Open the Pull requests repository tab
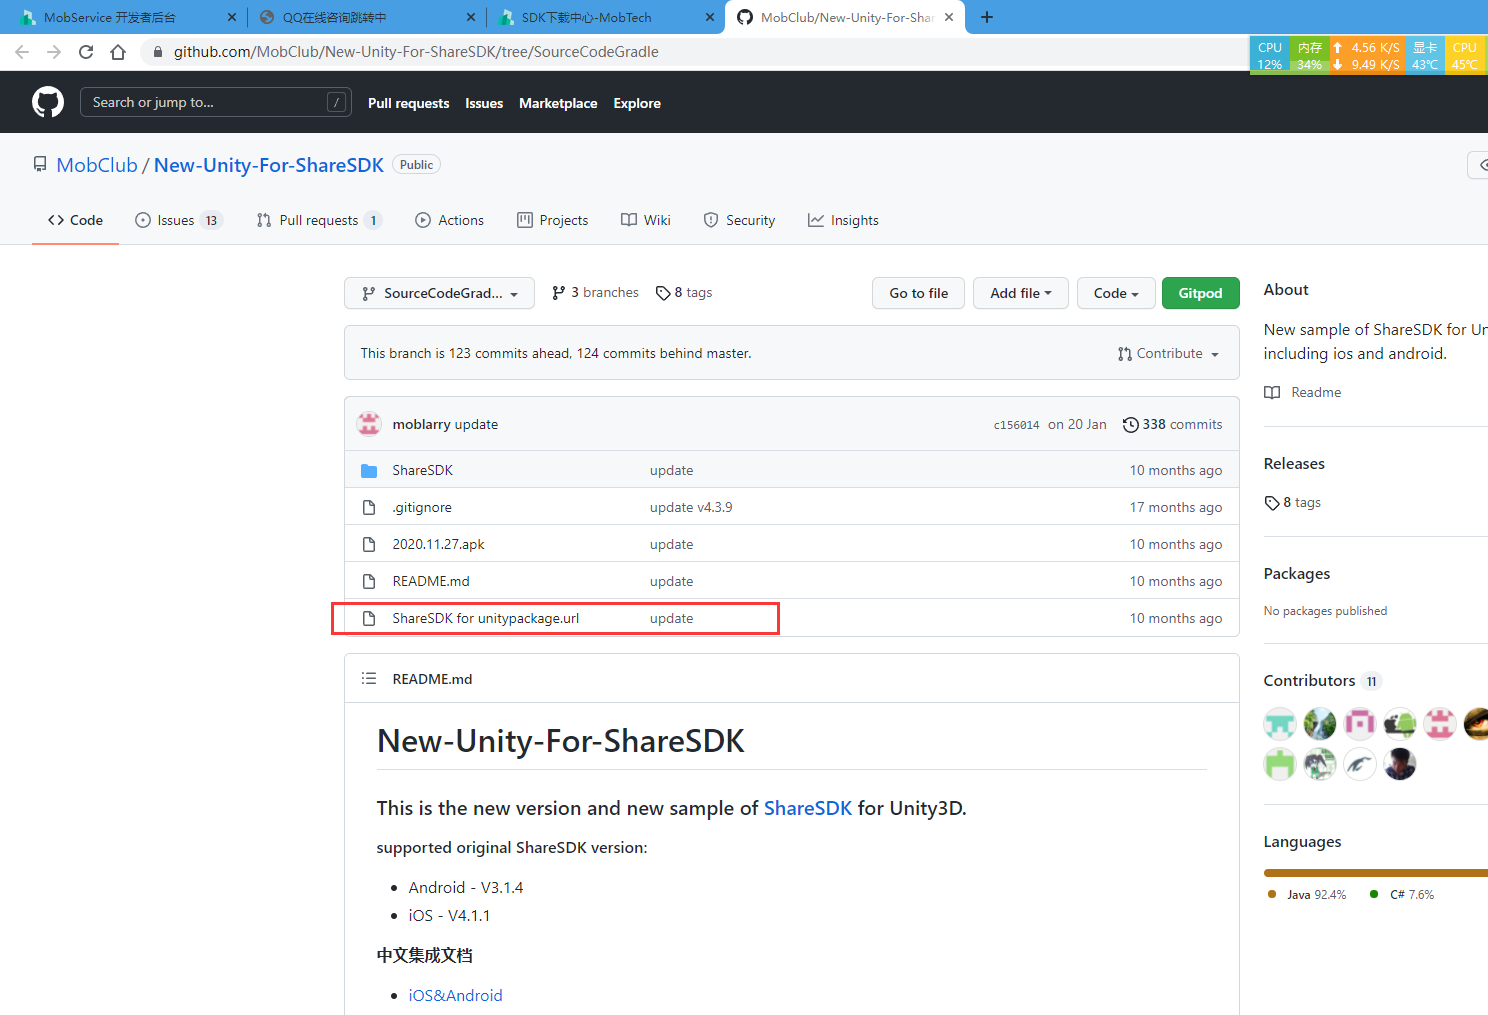Screen dimensions: 1488x1015 [319, 220]
